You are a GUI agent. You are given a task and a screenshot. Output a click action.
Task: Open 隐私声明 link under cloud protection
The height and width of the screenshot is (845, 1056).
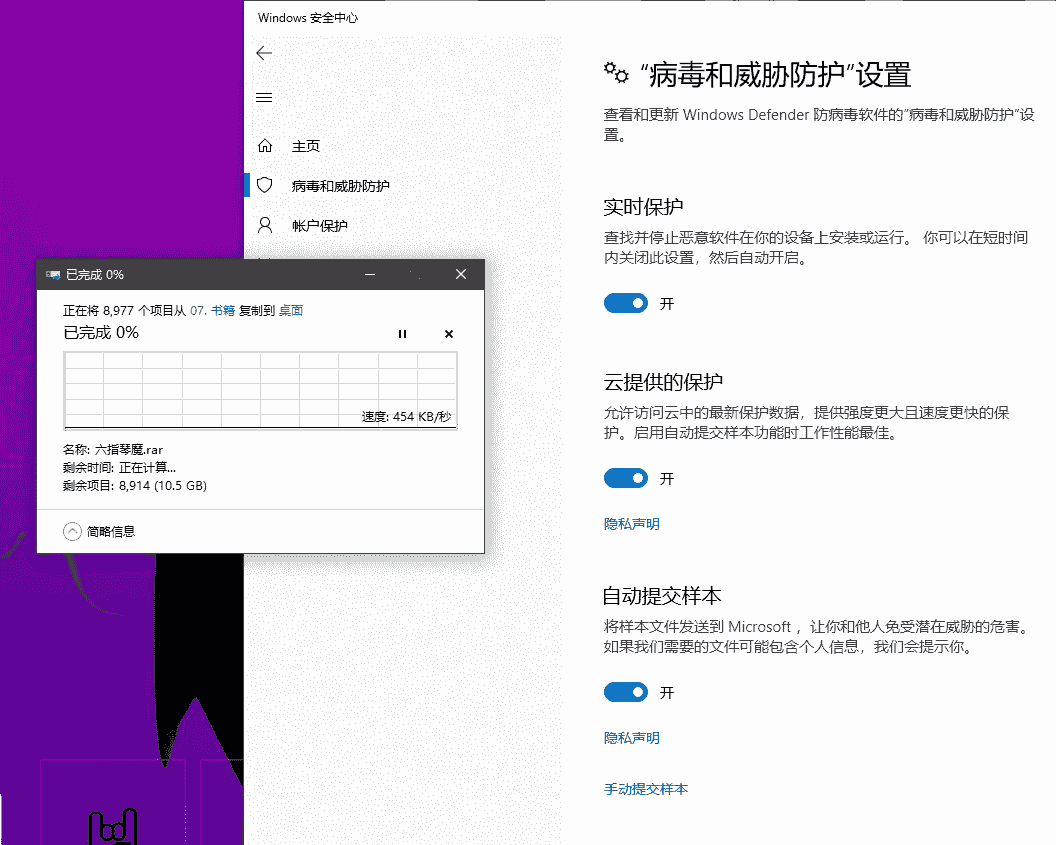632,524
